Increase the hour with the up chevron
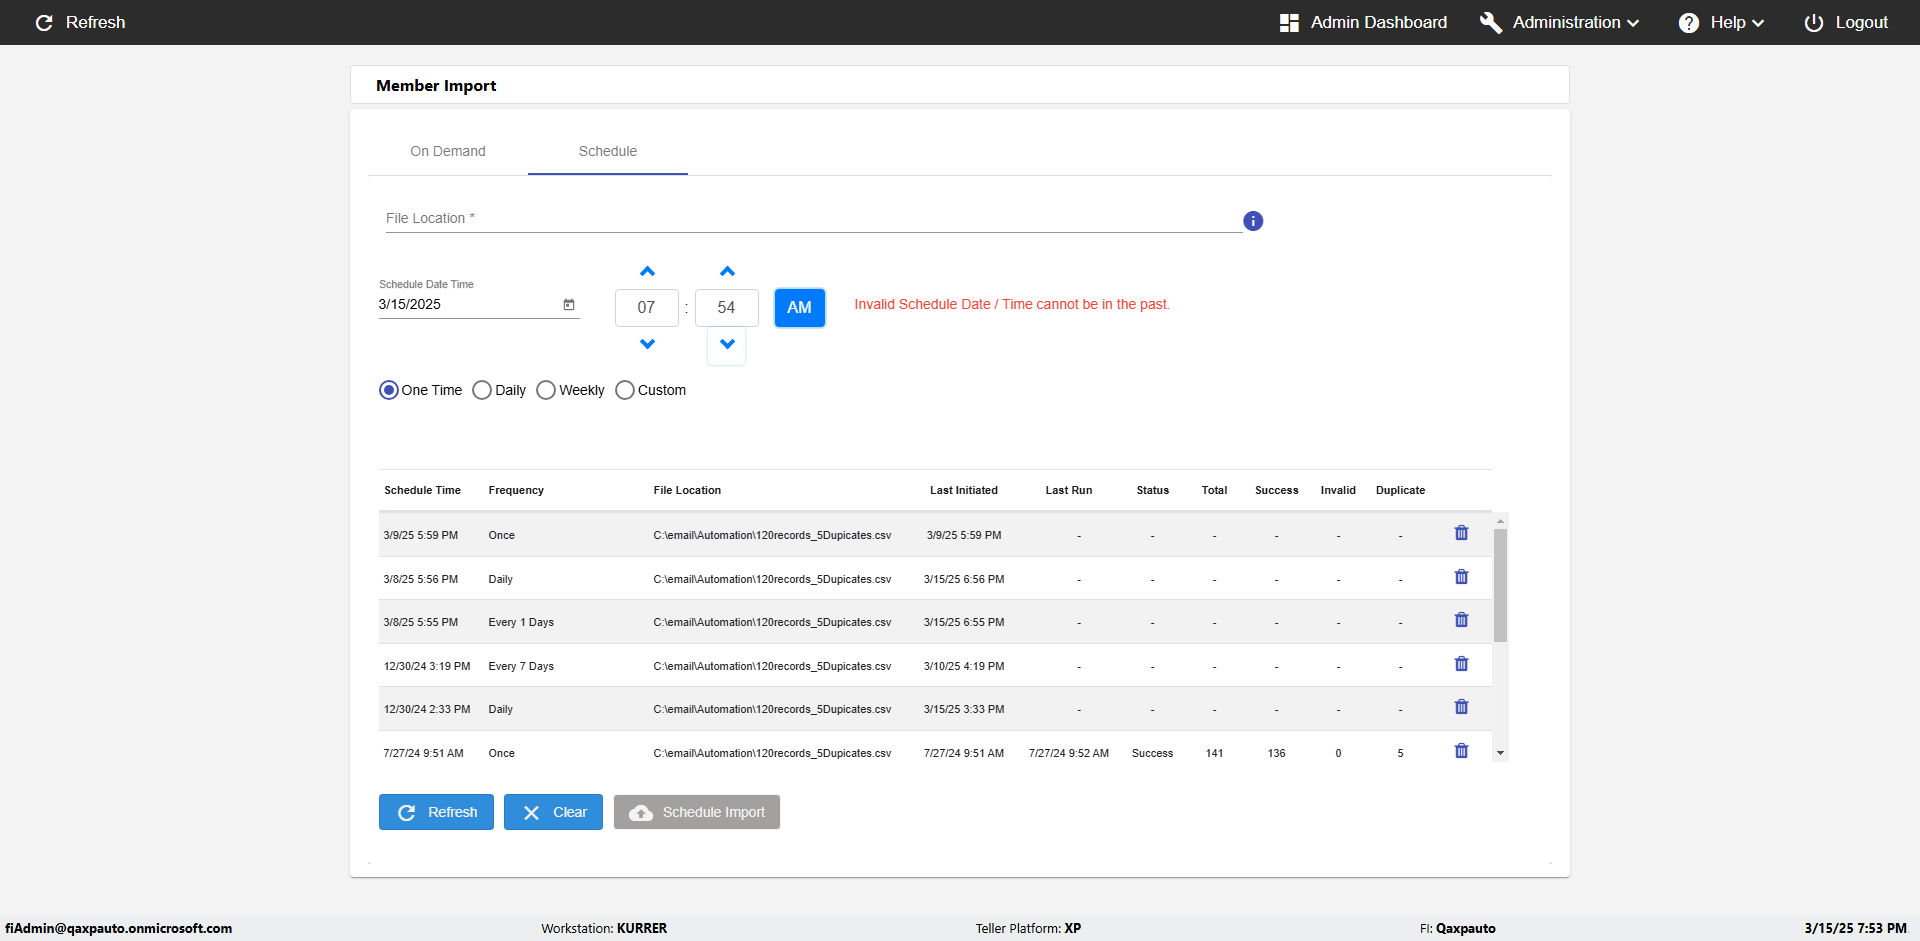 647,272
